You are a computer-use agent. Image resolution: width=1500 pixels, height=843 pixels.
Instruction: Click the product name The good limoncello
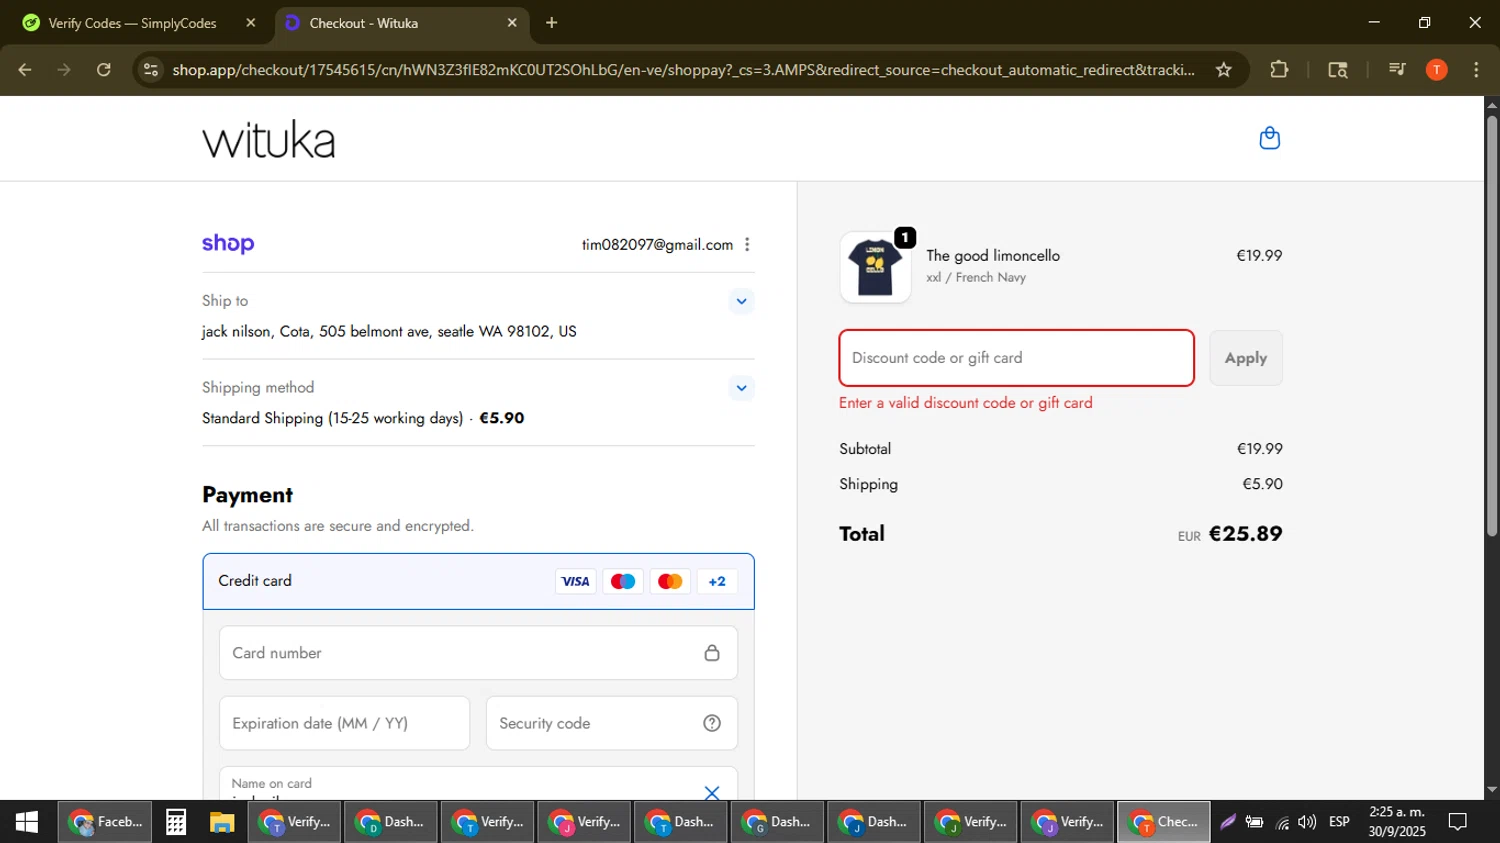(x=993, y=256)
